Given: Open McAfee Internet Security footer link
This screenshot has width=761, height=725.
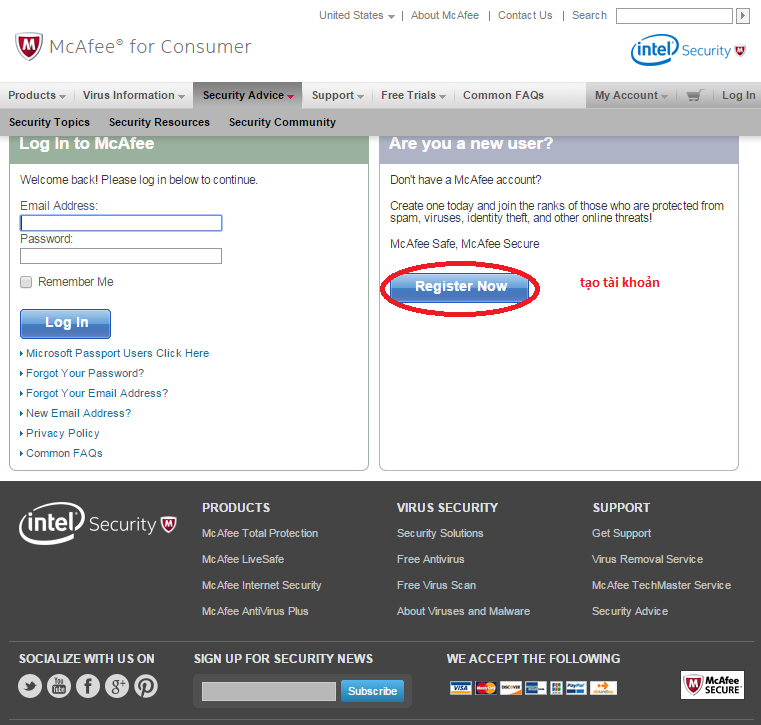Looking at the screenshot, I should click(262, 585).
